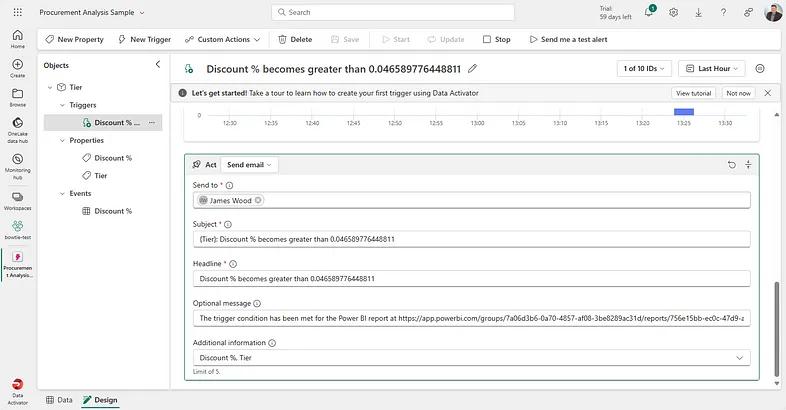Dismiss the tour with Not now
The width and height of the screenshot is (786, 410).
pyautogui.click(x=738, y=93)
